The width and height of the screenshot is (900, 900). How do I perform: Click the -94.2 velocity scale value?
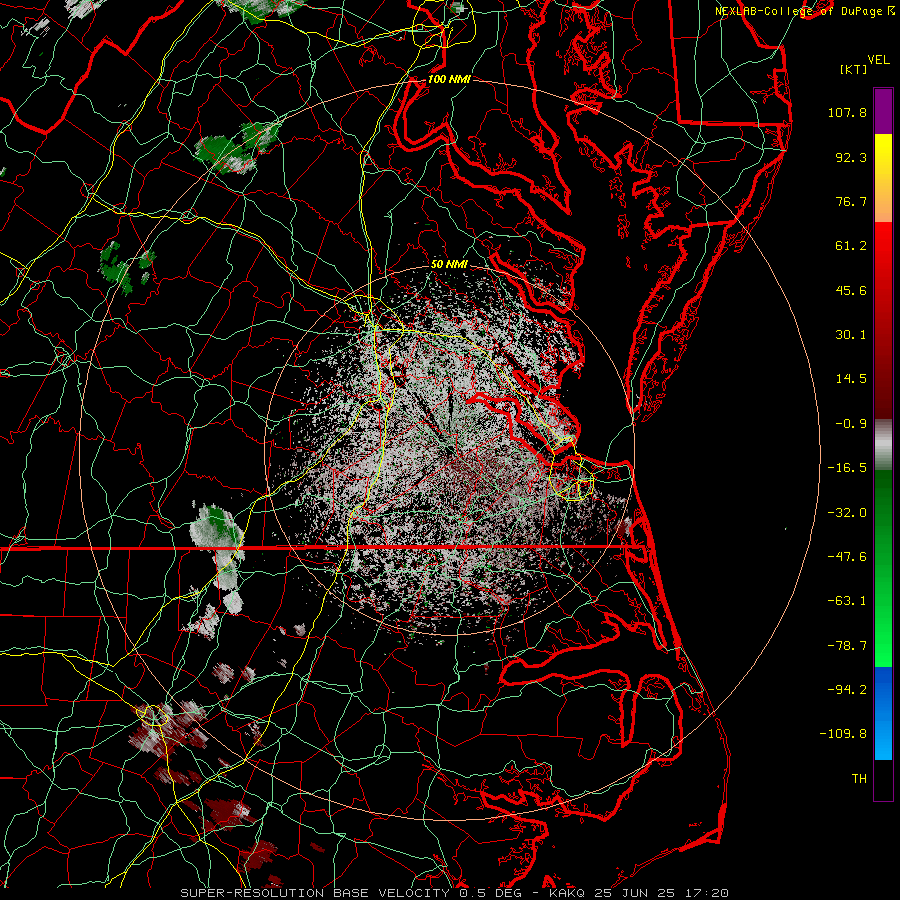[847, 690]
